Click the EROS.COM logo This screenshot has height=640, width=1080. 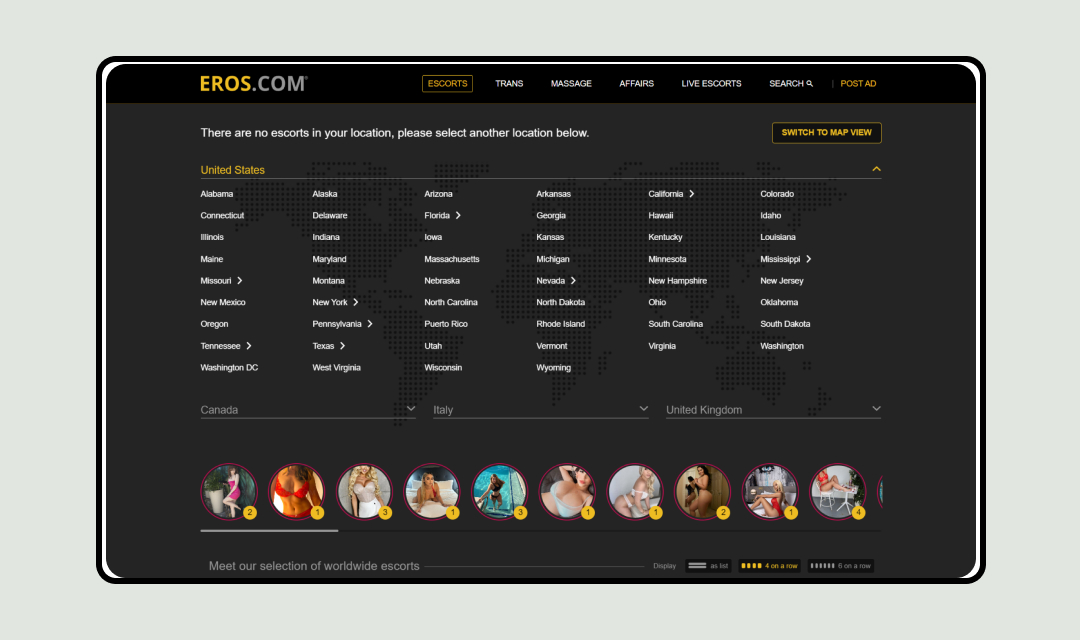pos(252,83)
